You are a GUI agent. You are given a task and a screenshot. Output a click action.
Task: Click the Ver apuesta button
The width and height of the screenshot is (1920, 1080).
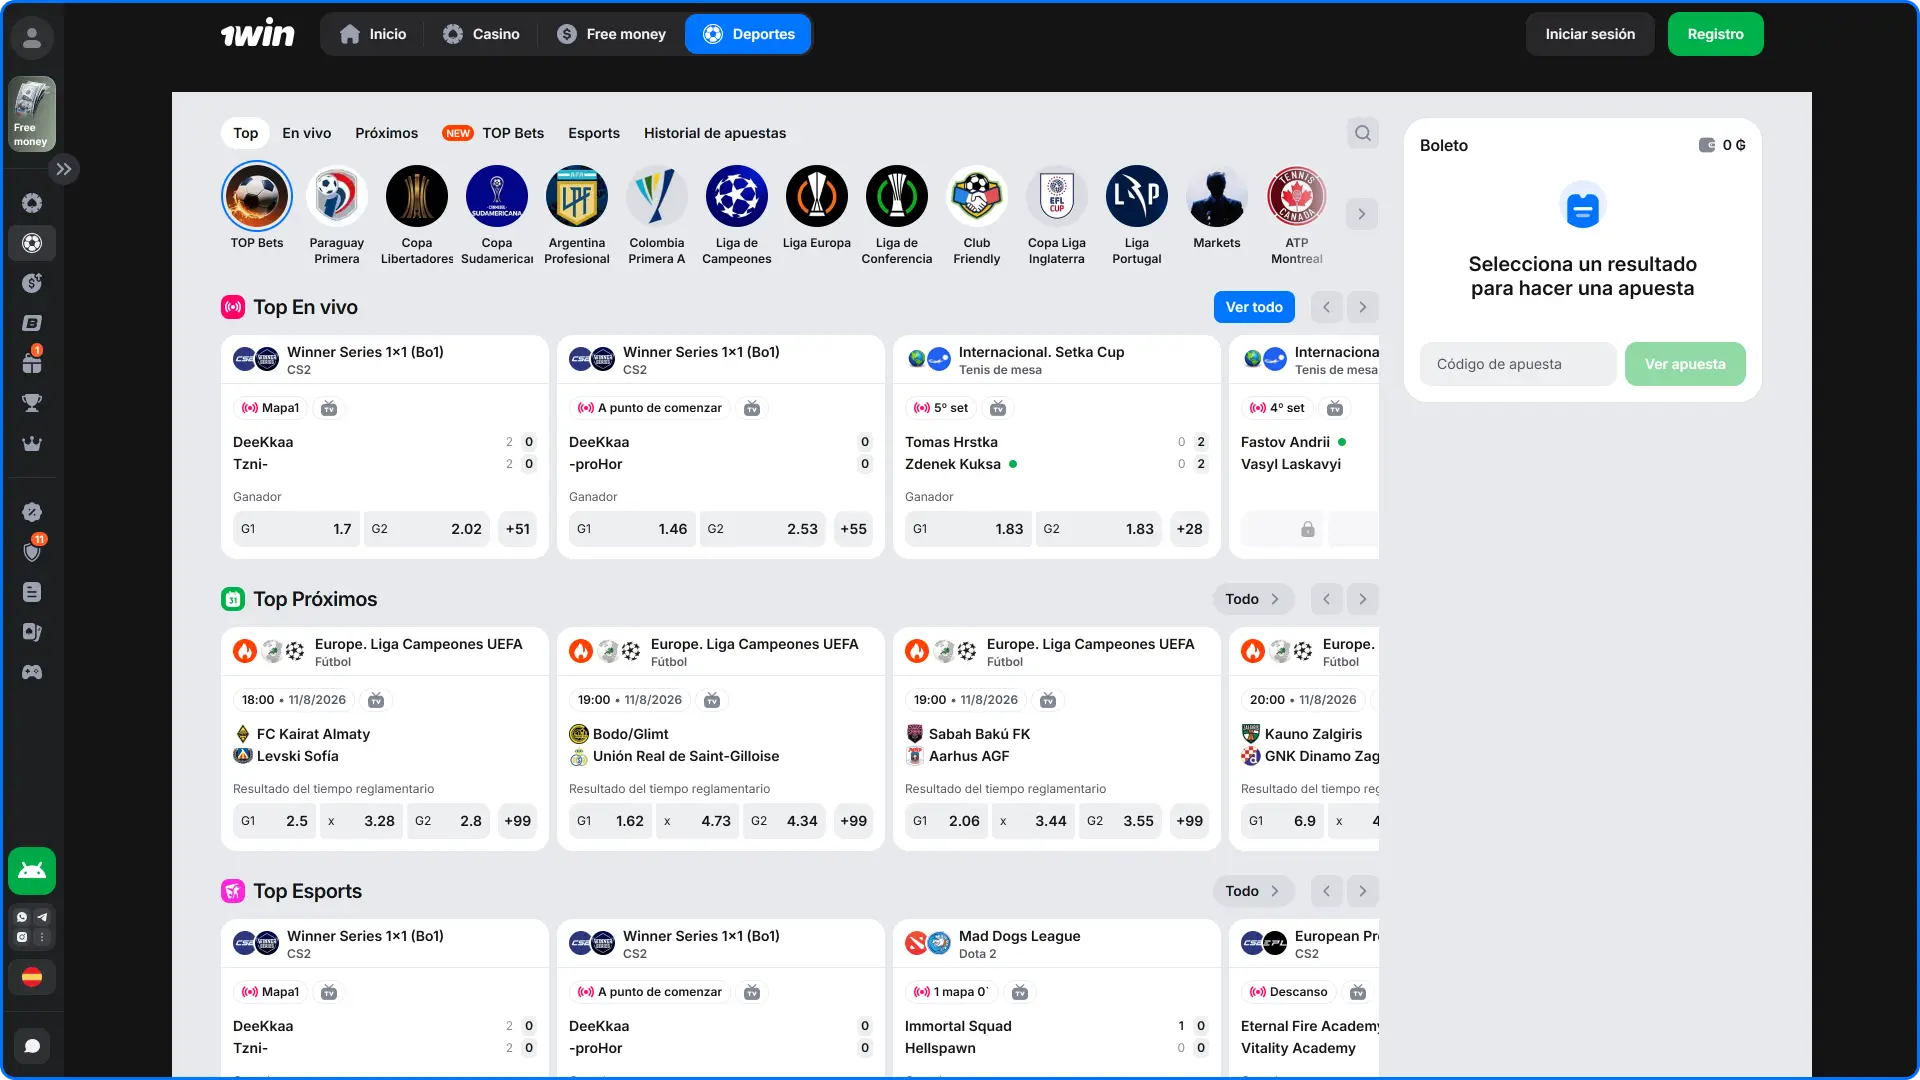[x=1685, y=364]
